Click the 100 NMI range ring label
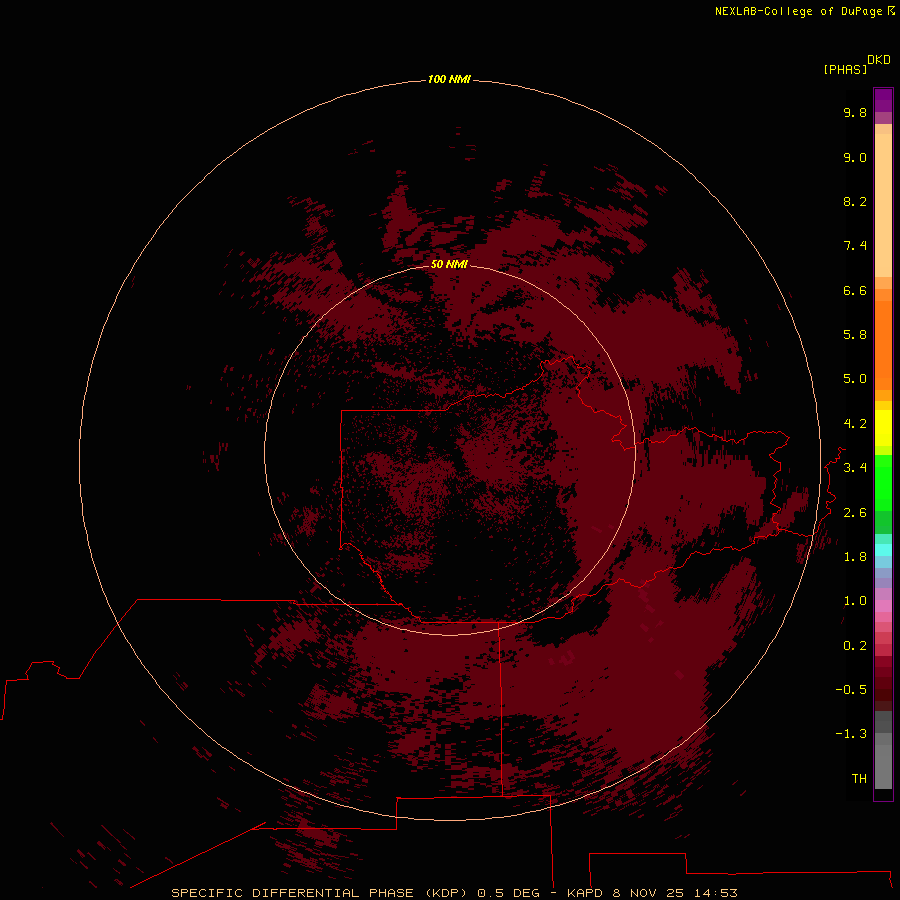 [x=449, y=79]
